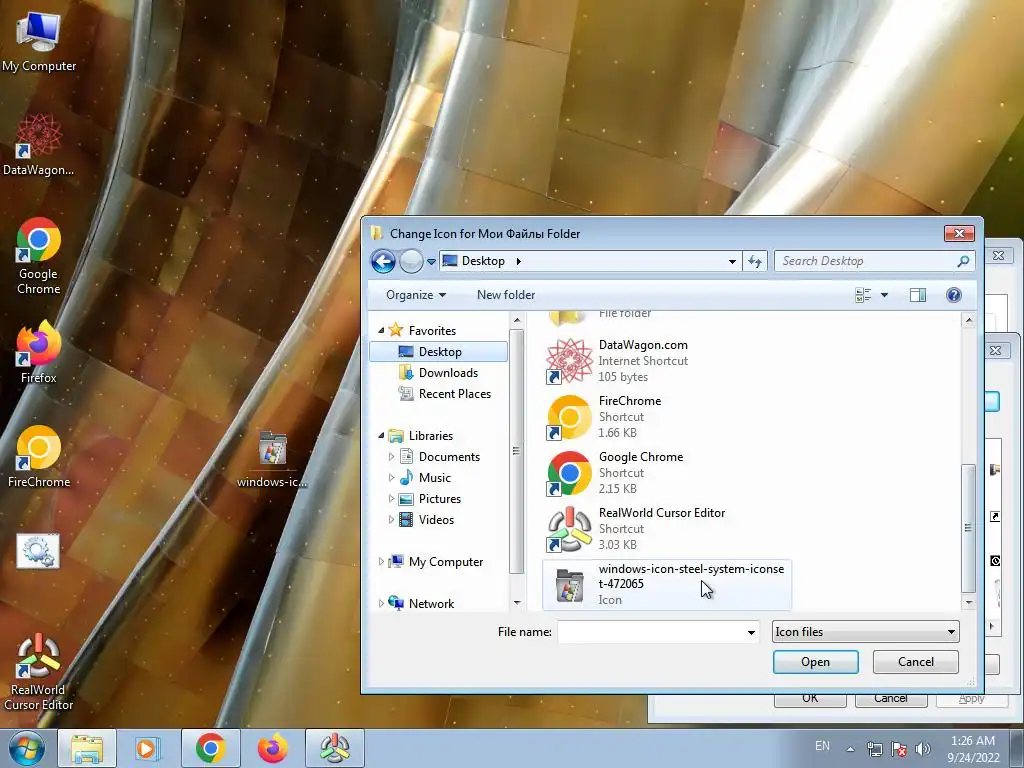Click the refresh address button
This screenshot has width=1024, height=768.
755,261
